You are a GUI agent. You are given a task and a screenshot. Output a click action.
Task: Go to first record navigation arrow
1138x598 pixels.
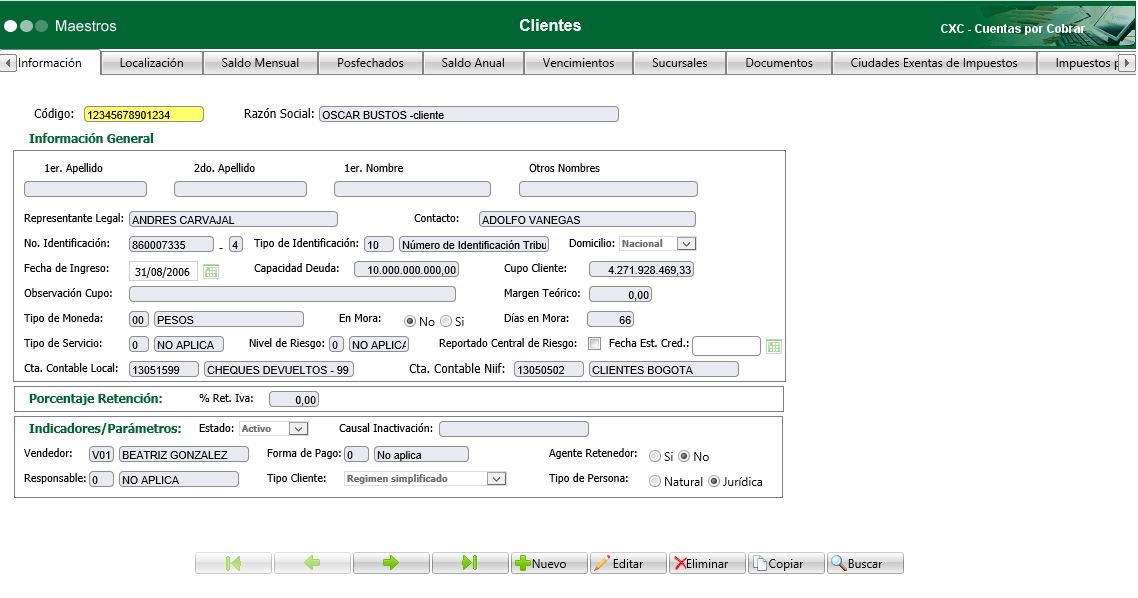[x=233, y=563]
